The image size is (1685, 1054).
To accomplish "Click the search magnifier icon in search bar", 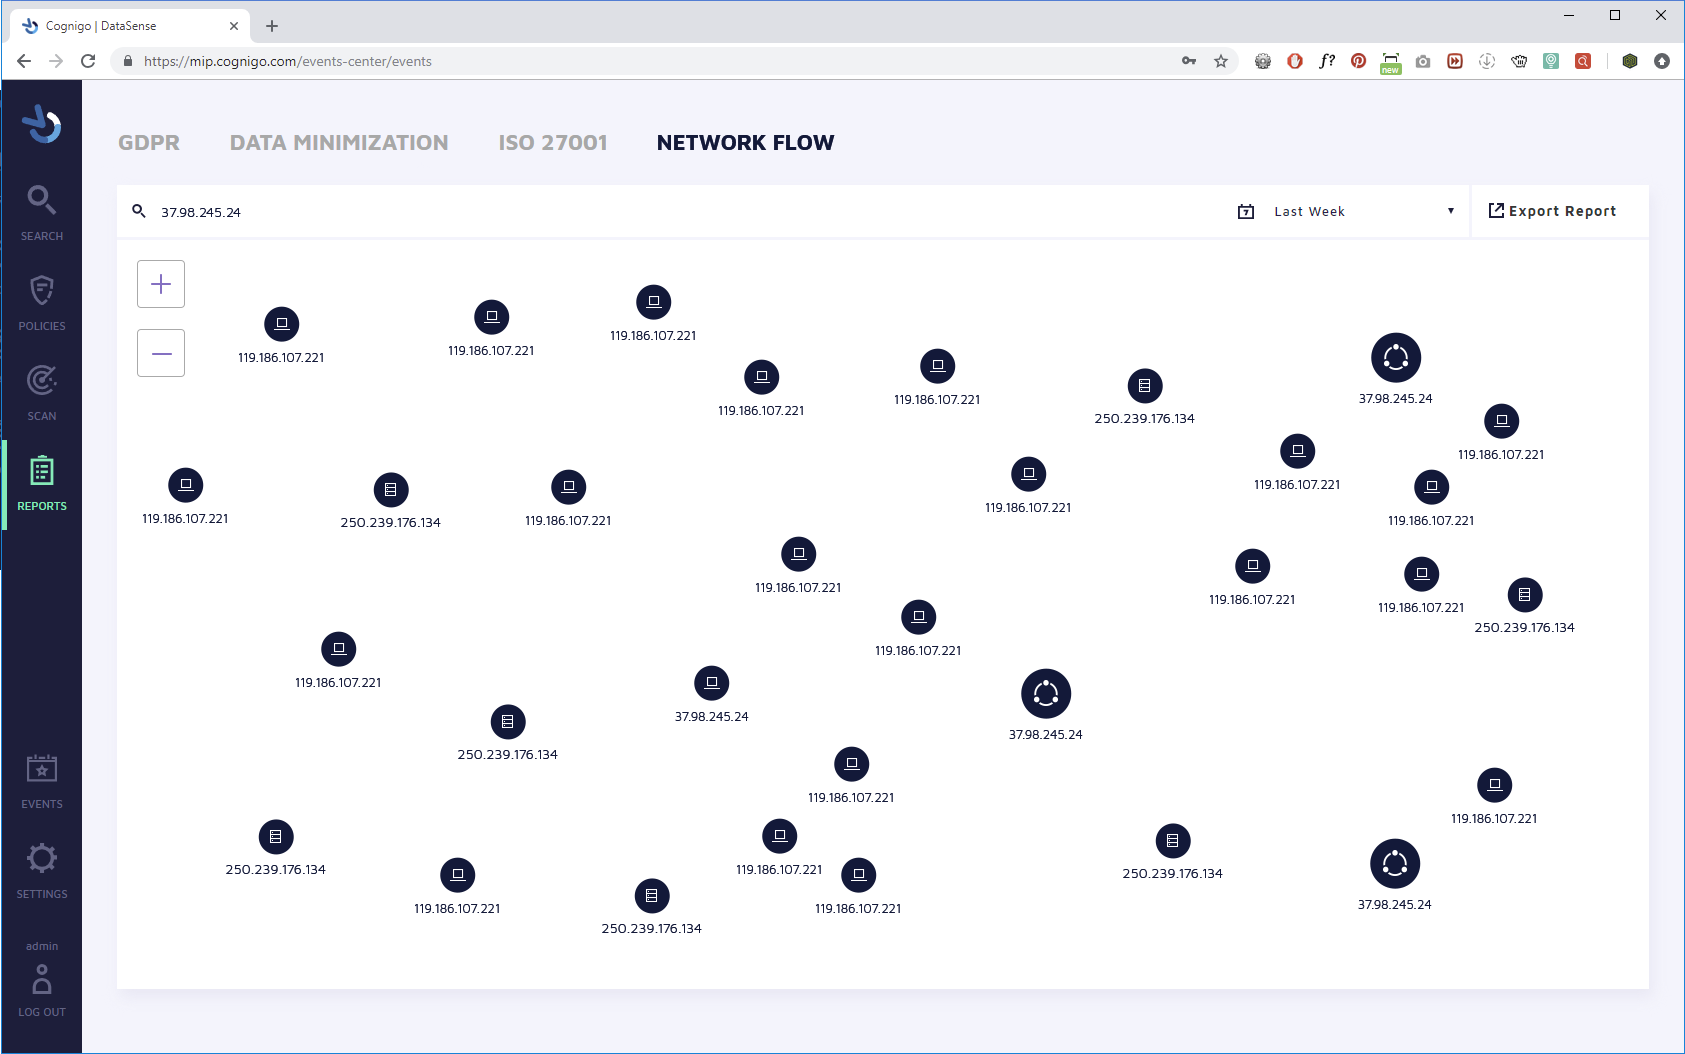I will coord(139,211).
